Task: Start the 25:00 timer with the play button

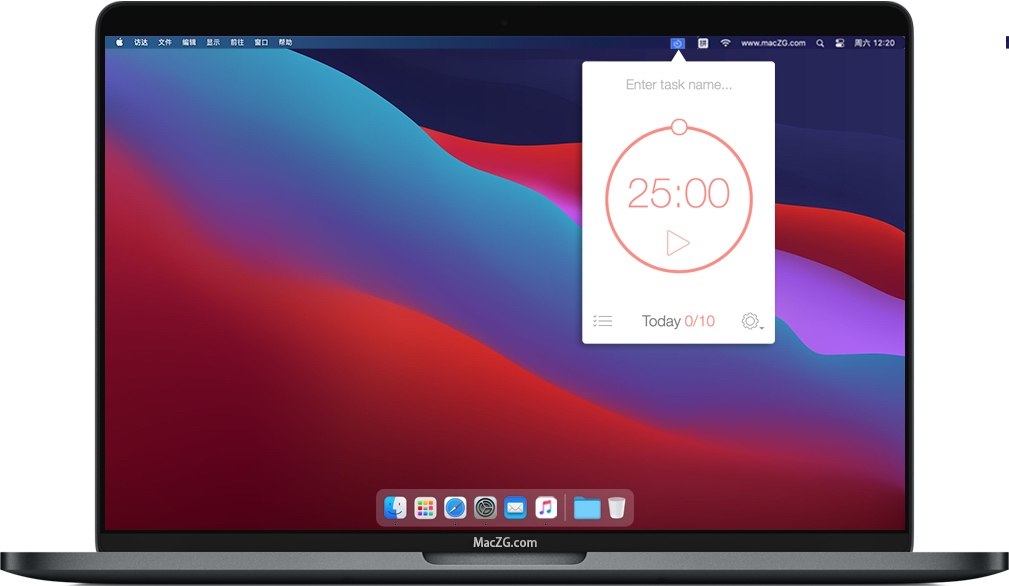Action: click(678, 241)
